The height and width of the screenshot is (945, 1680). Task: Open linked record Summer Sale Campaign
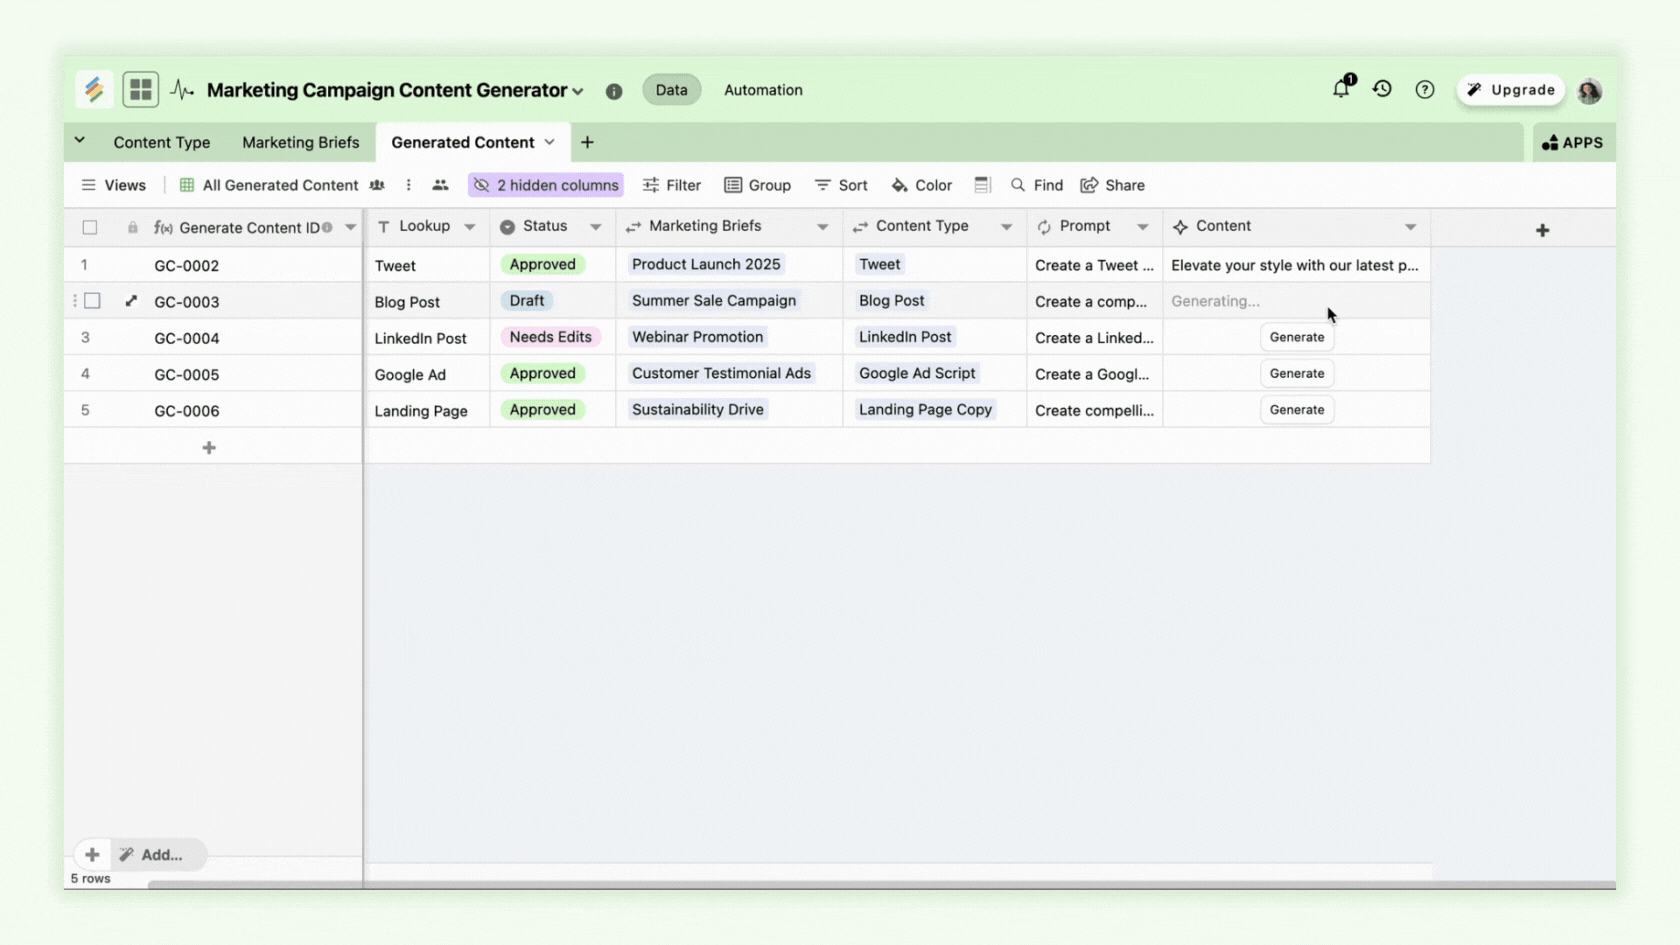click(x=714, y=301)
